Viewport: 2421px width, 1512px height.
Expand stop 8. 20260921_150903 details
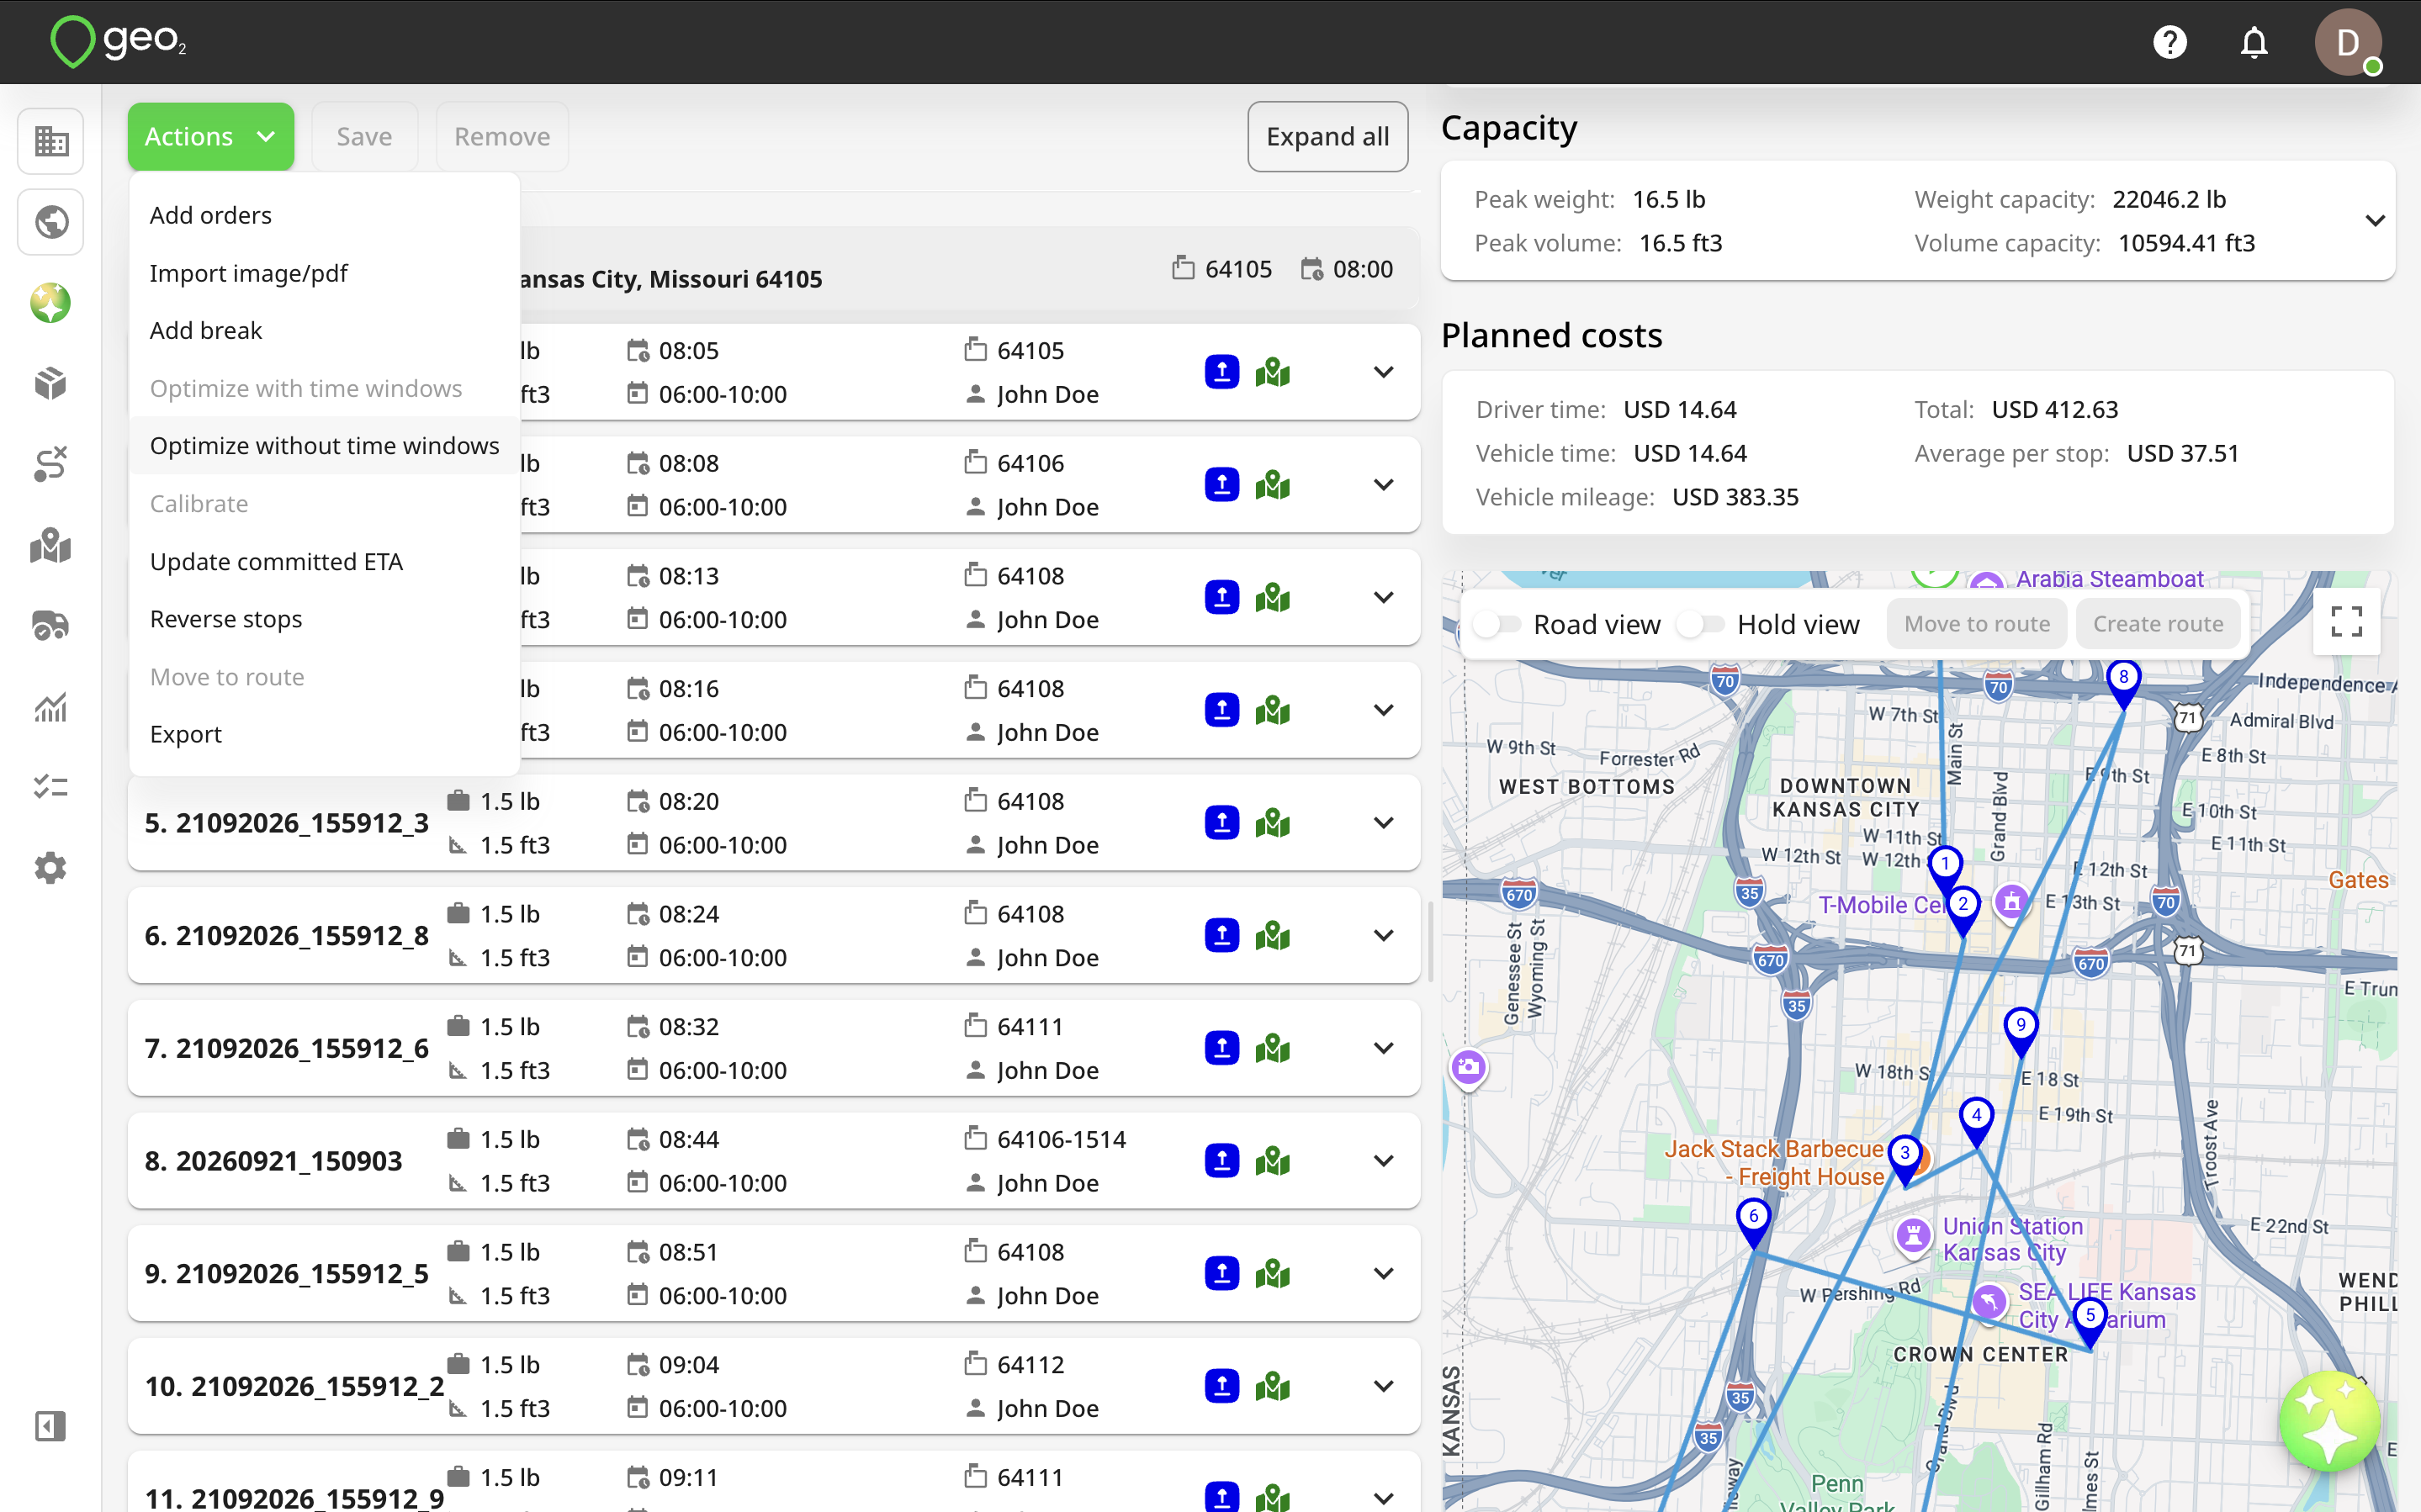pyautogui.click(x=1384, y=1161)
